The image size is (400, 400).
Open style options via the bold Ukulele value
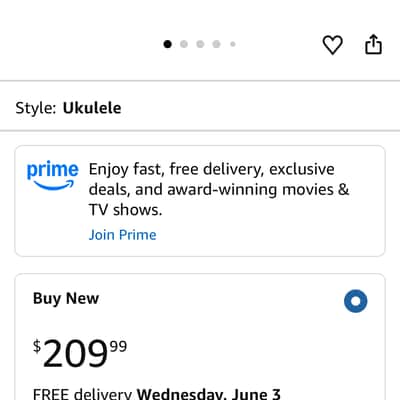[92, 108]
